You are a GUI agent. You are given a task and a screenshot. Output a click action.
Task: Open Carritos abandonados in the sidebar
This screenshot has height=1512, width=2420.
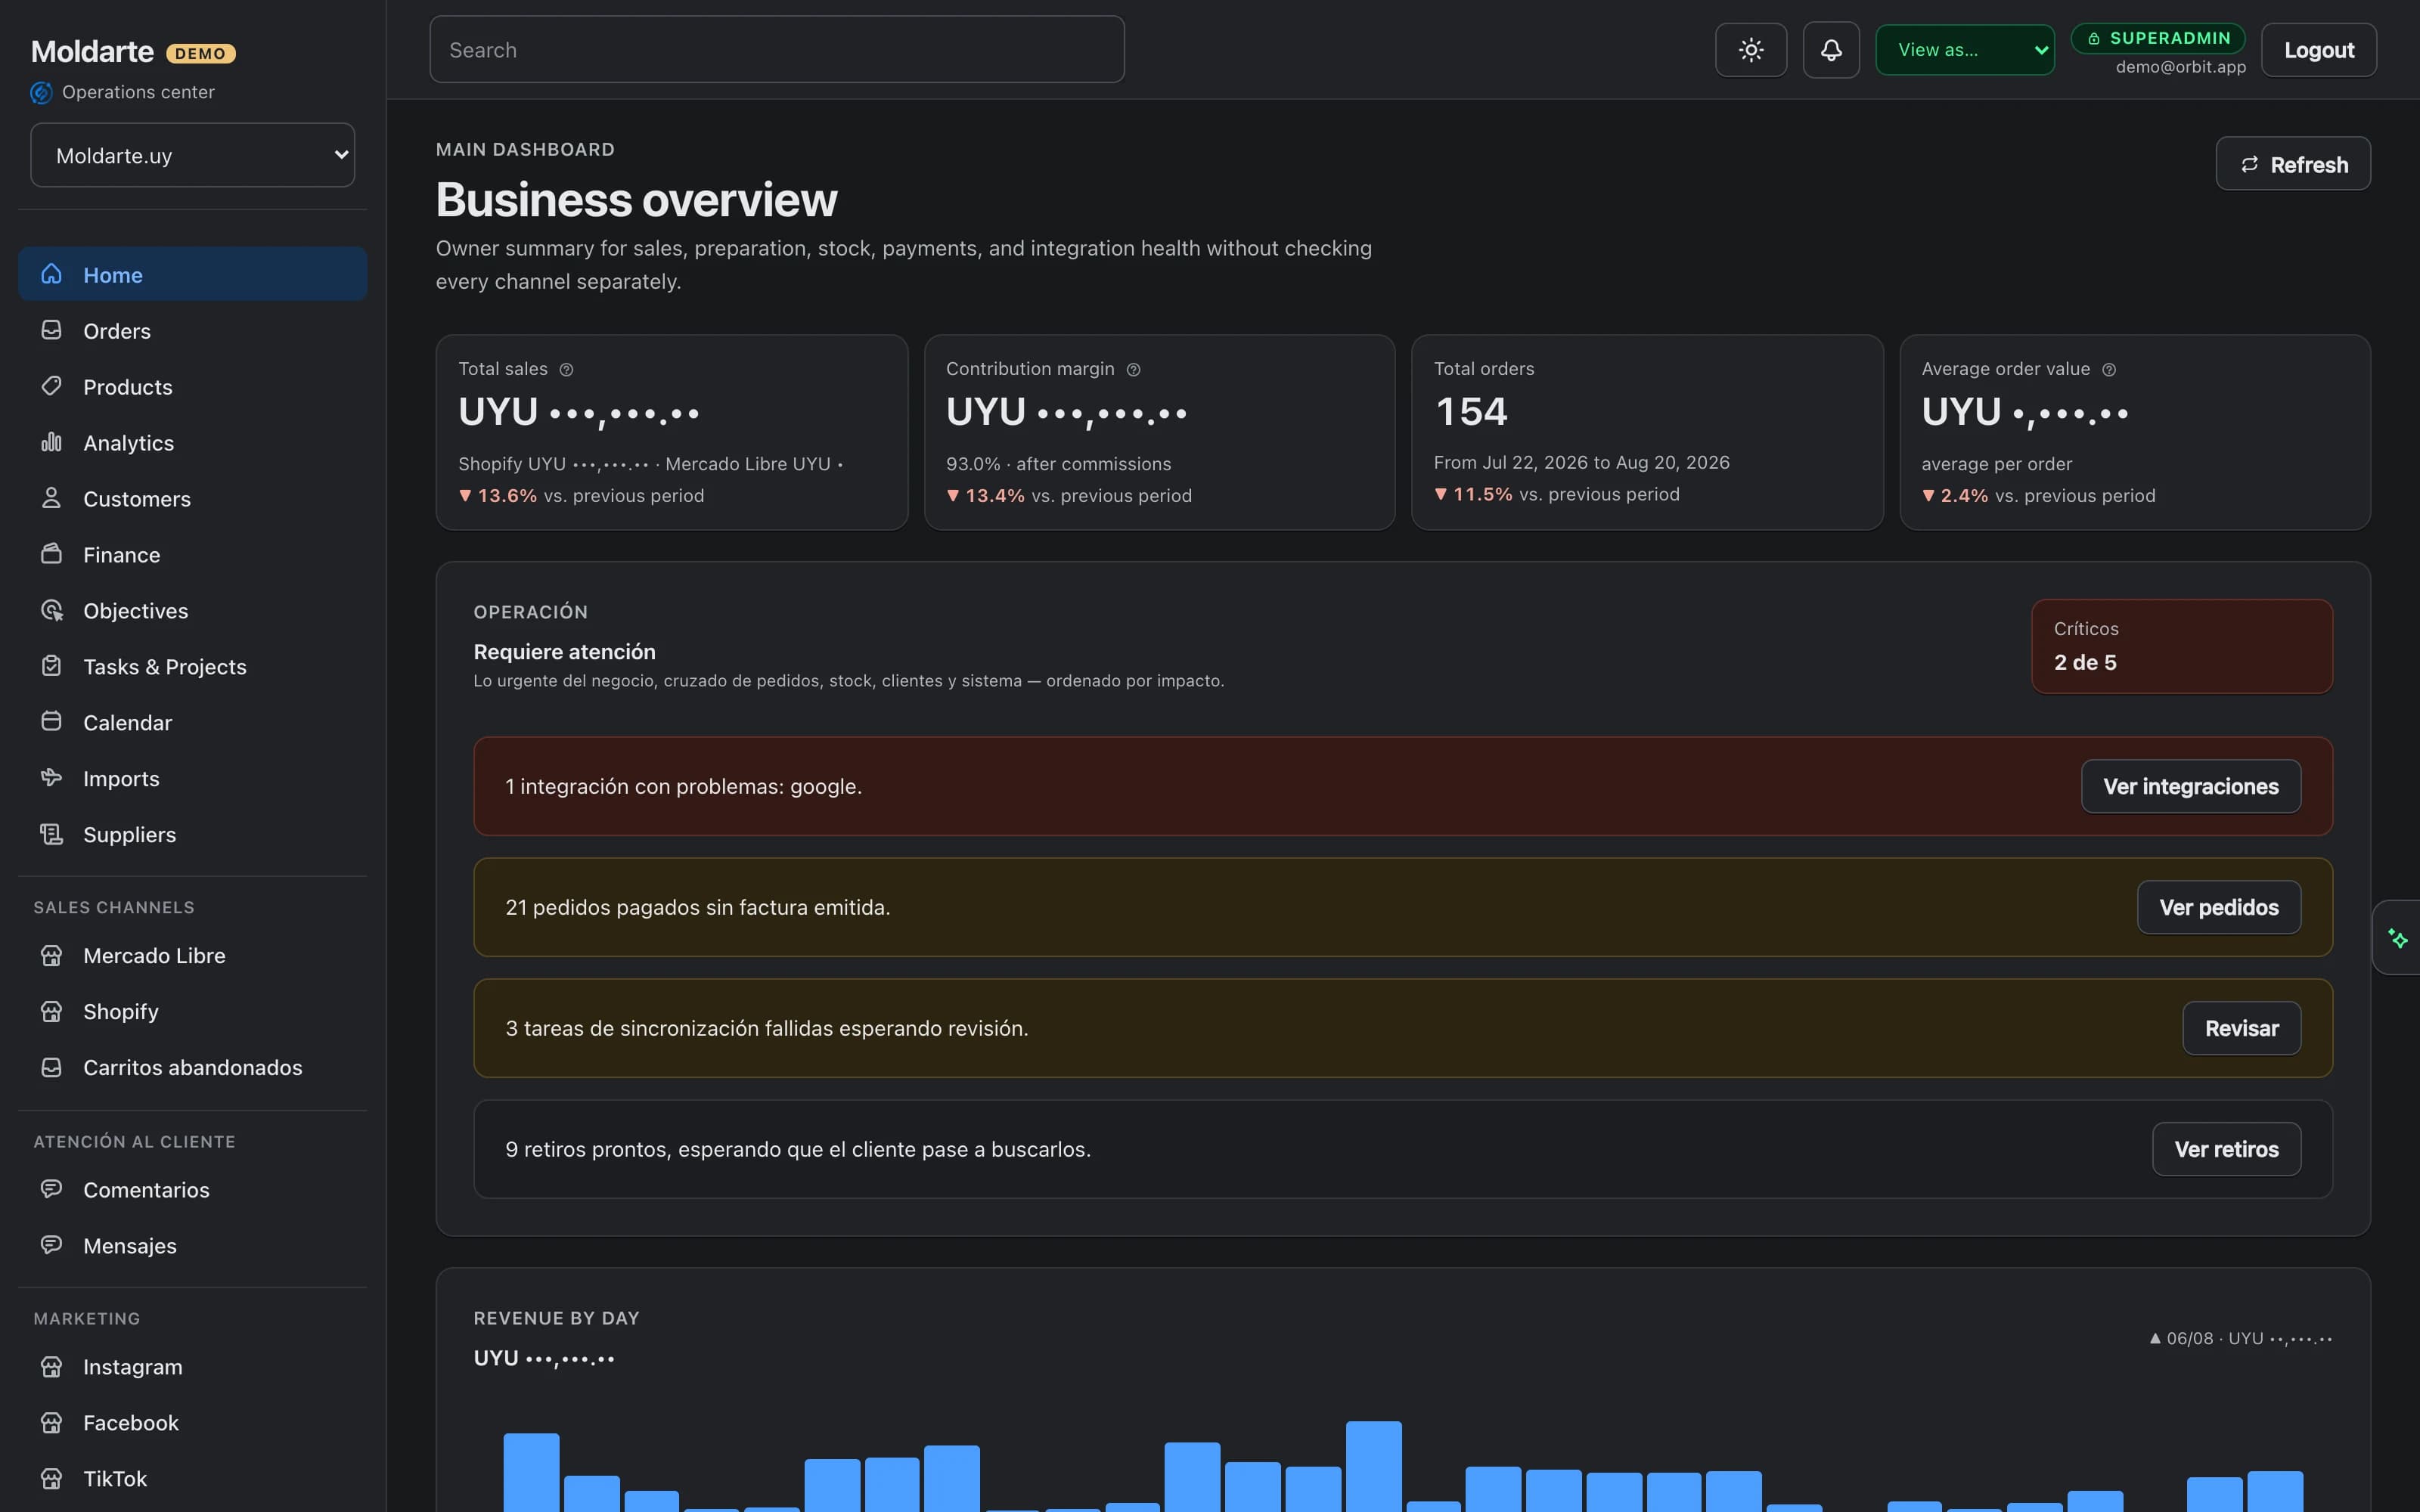click(193, 1067)
